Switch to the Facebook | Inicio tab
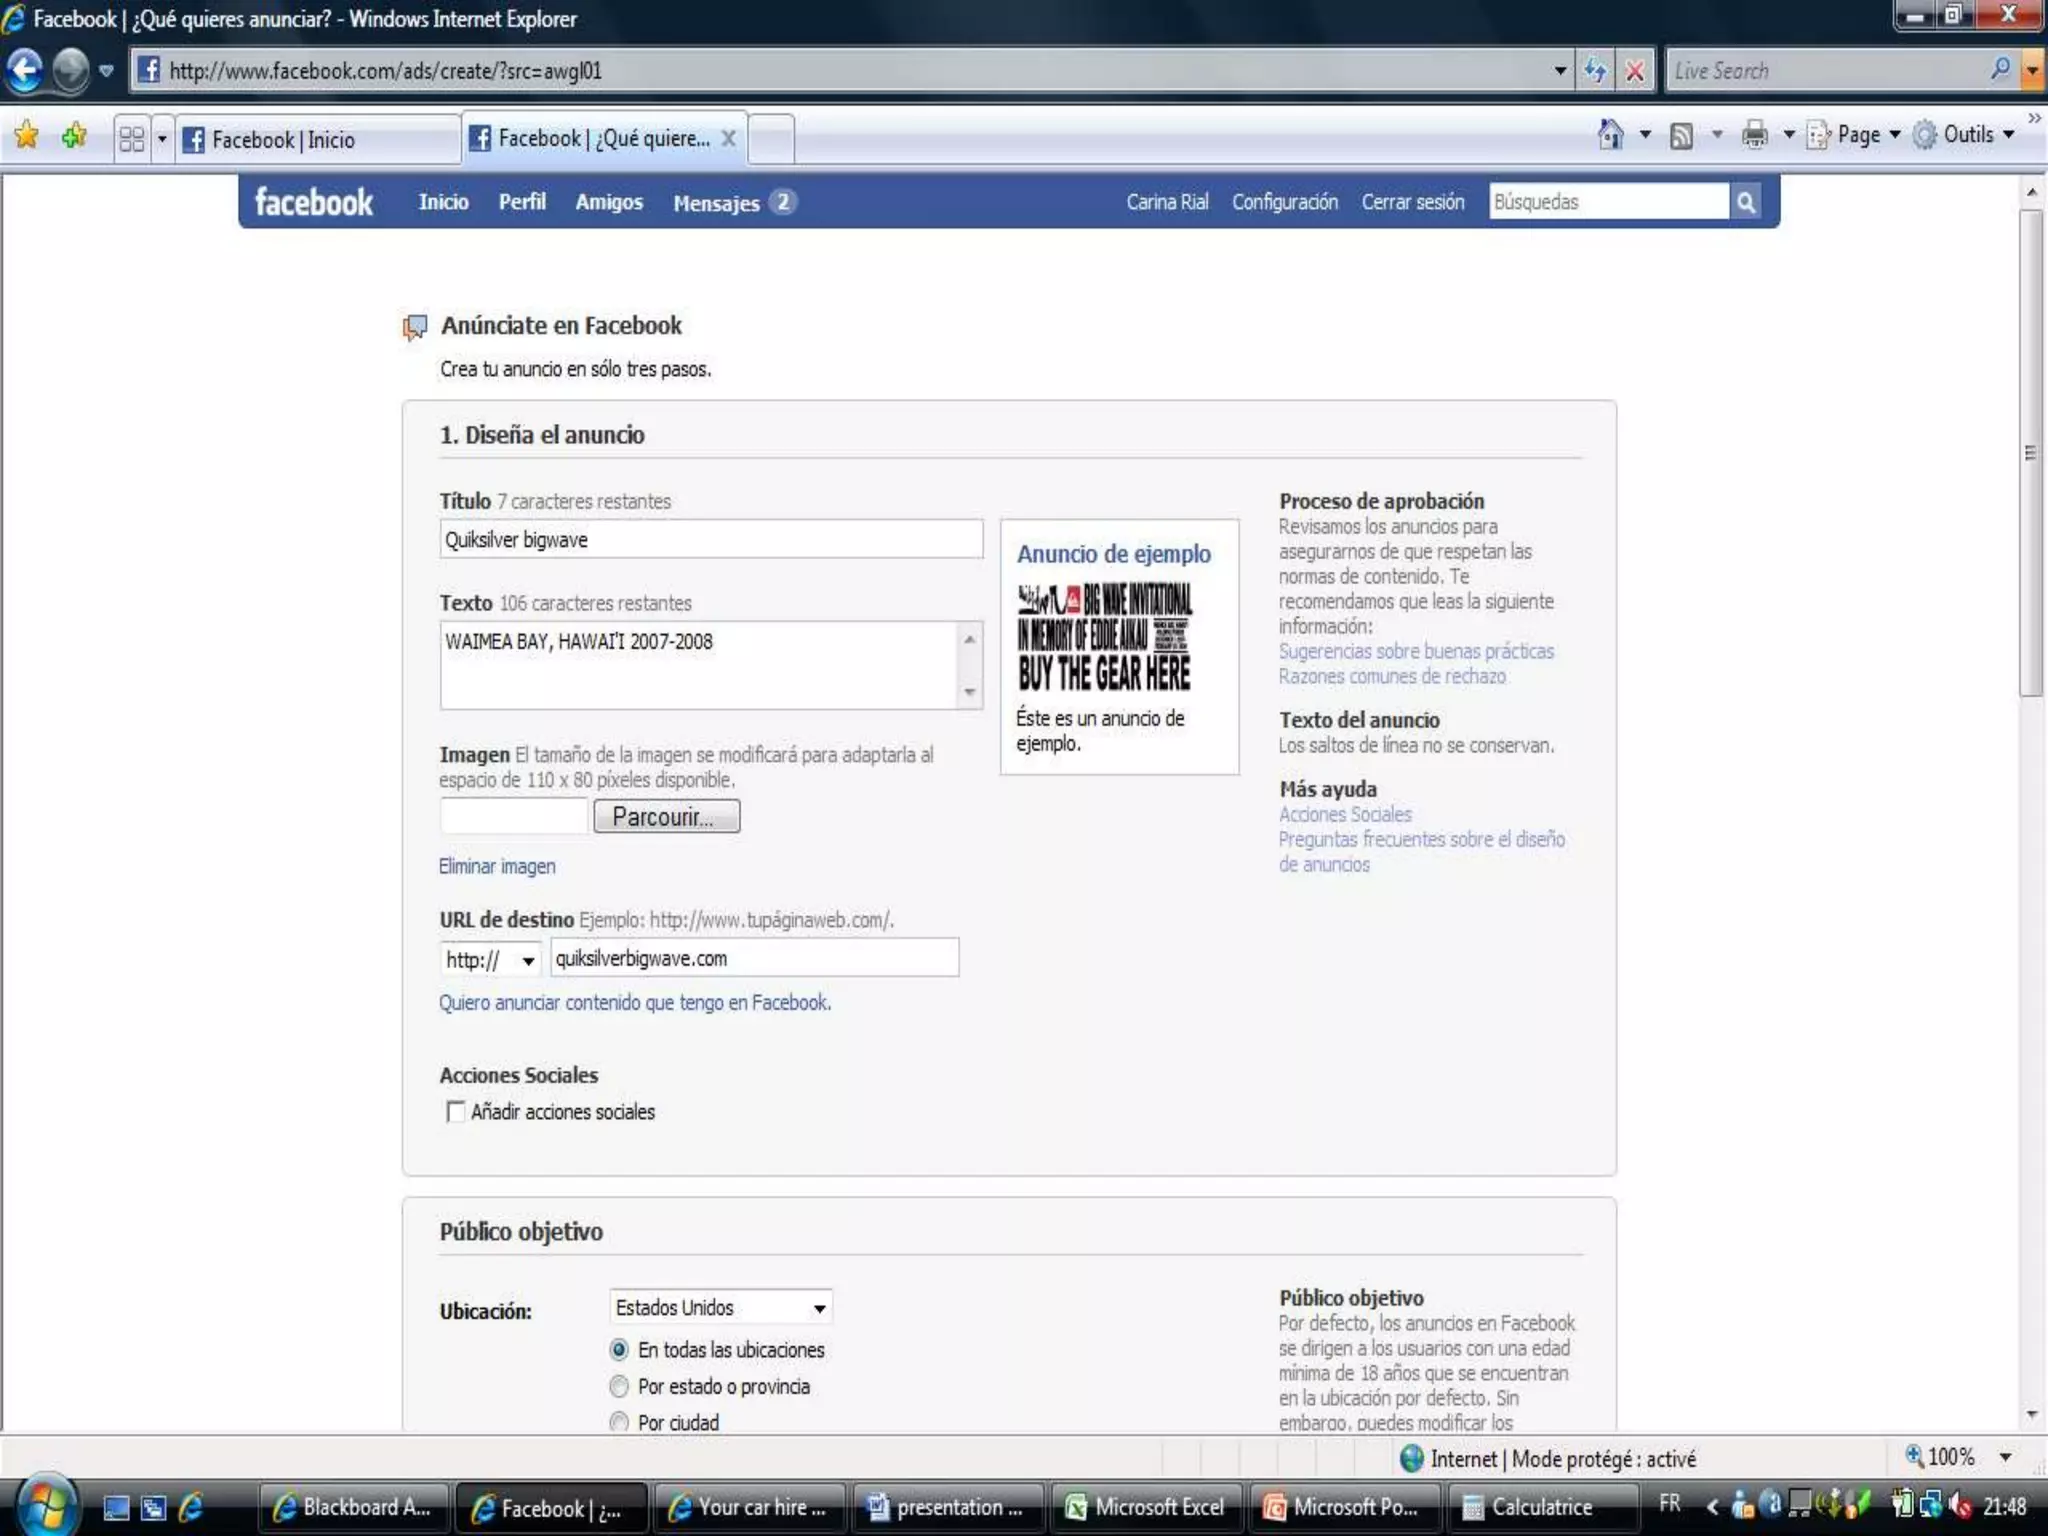 point(318,139)
